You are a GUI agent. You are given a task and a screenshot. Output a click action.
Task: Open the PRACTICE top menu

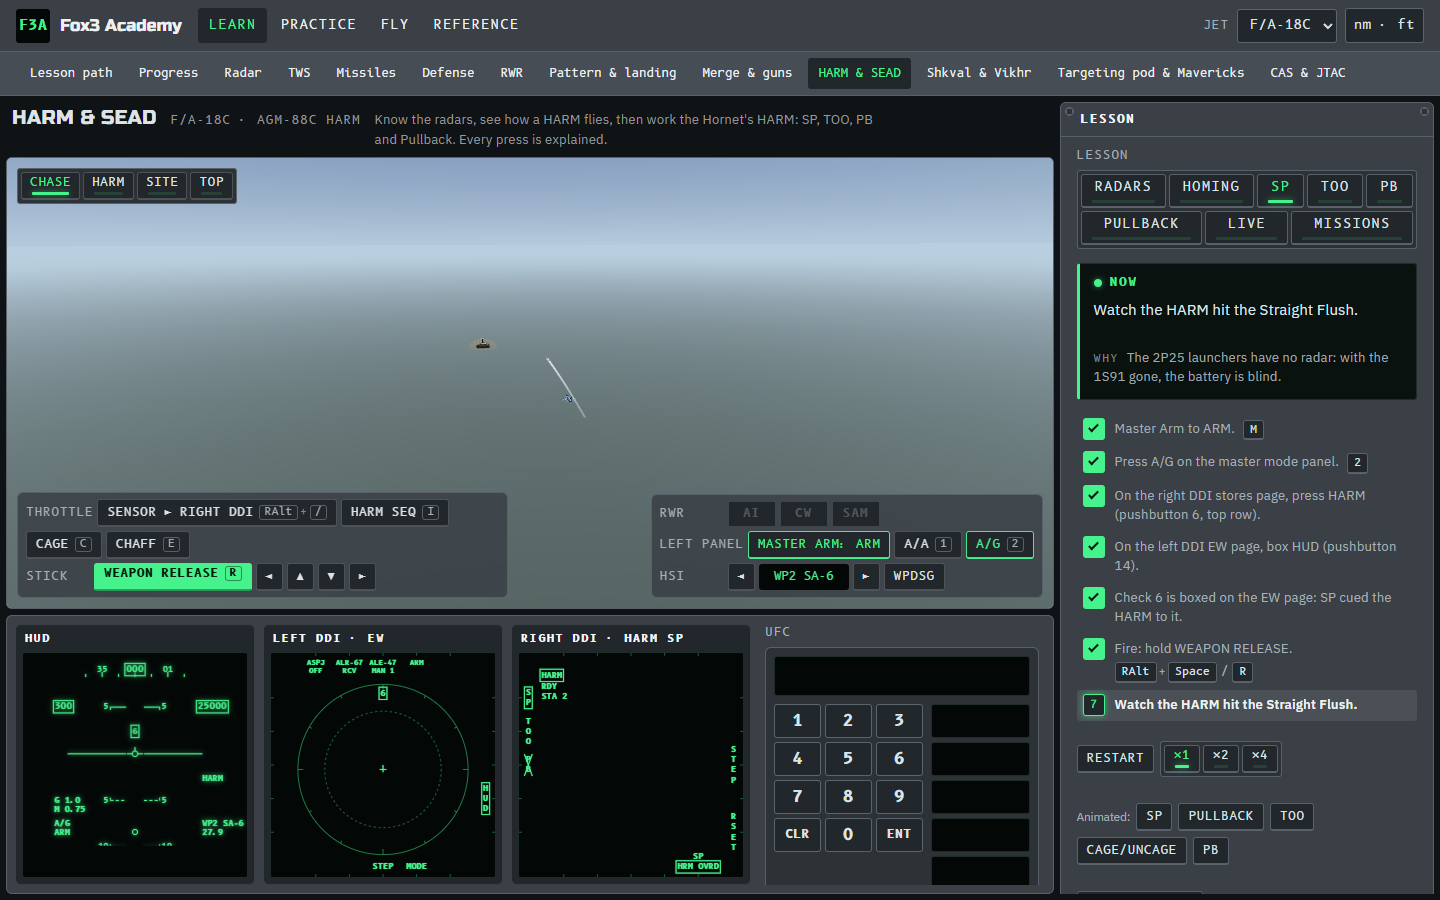pyautogui.click(x=318, y=25)
